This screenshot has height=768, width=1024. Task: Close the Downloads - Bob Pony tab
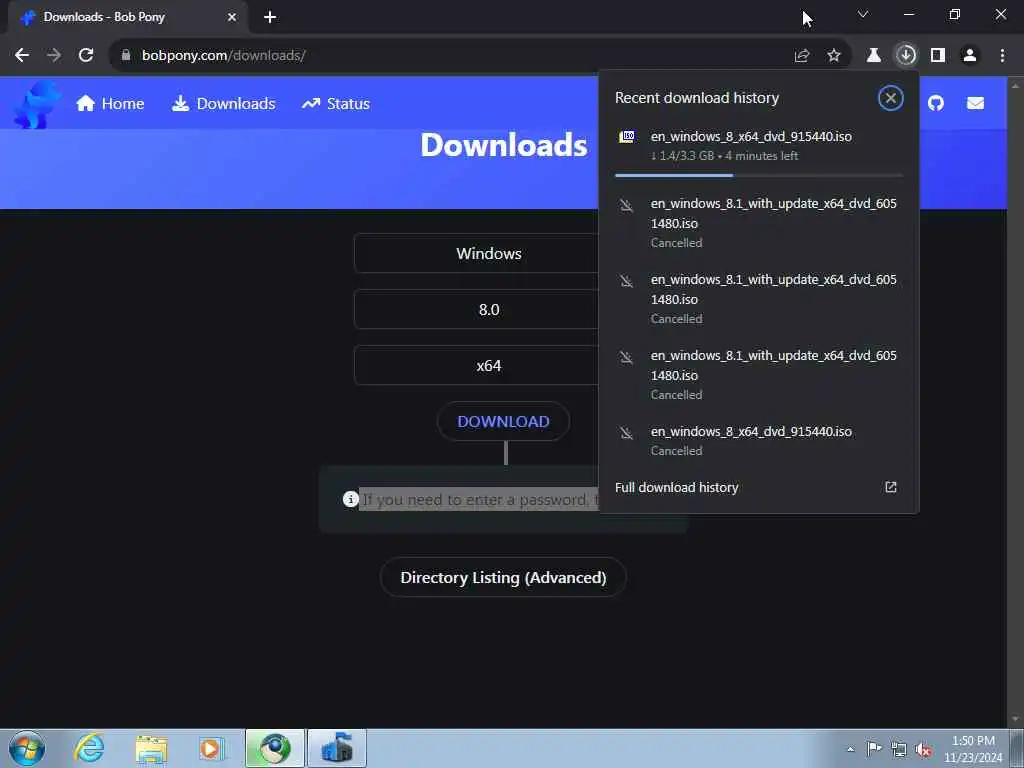232,17
